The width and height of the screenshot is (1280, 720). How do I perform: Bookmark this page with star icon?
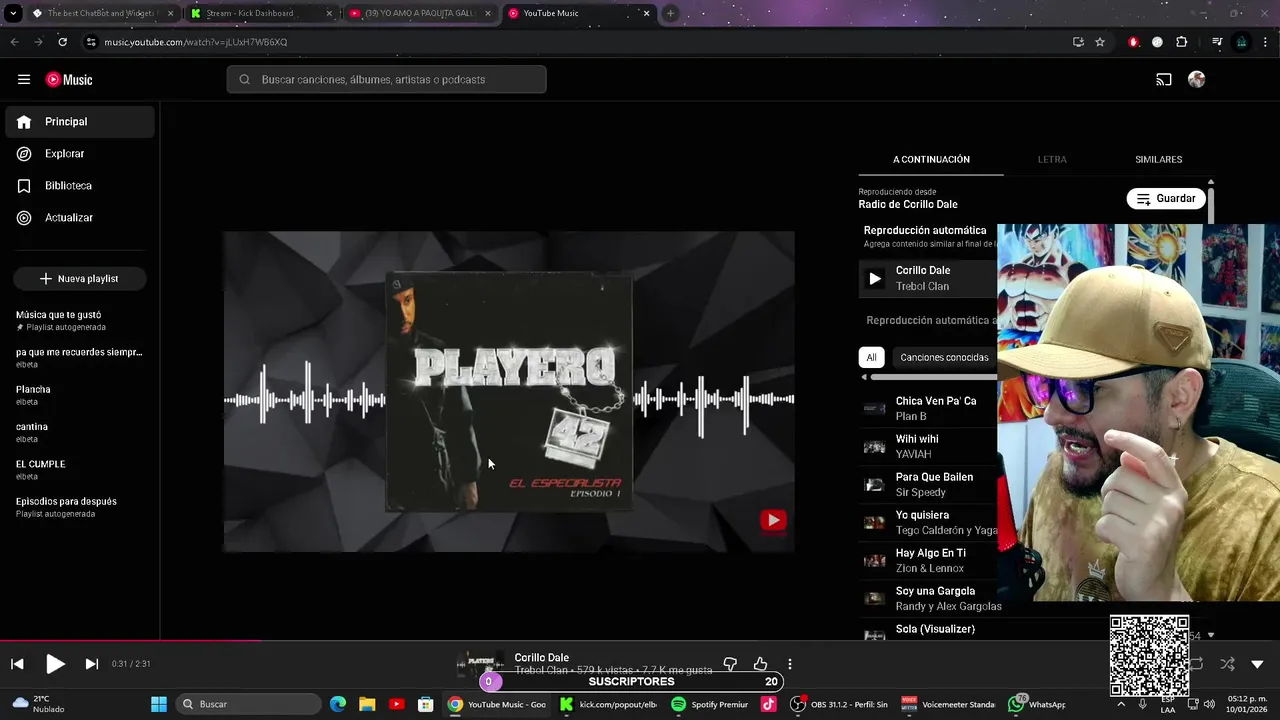pyautogui.click(x=1100, y=42)
